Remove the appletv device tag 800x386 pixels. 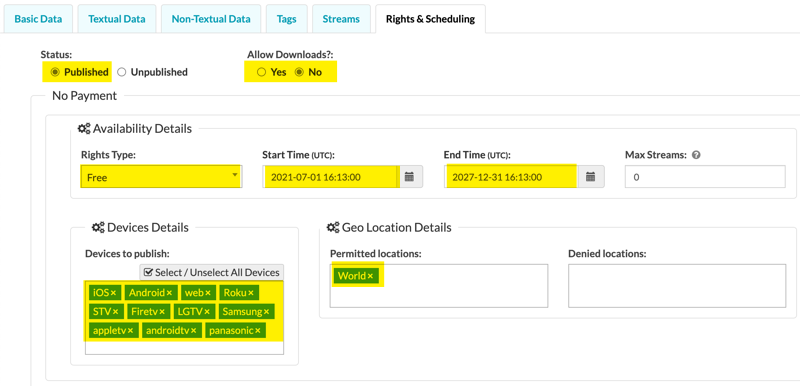130,330
